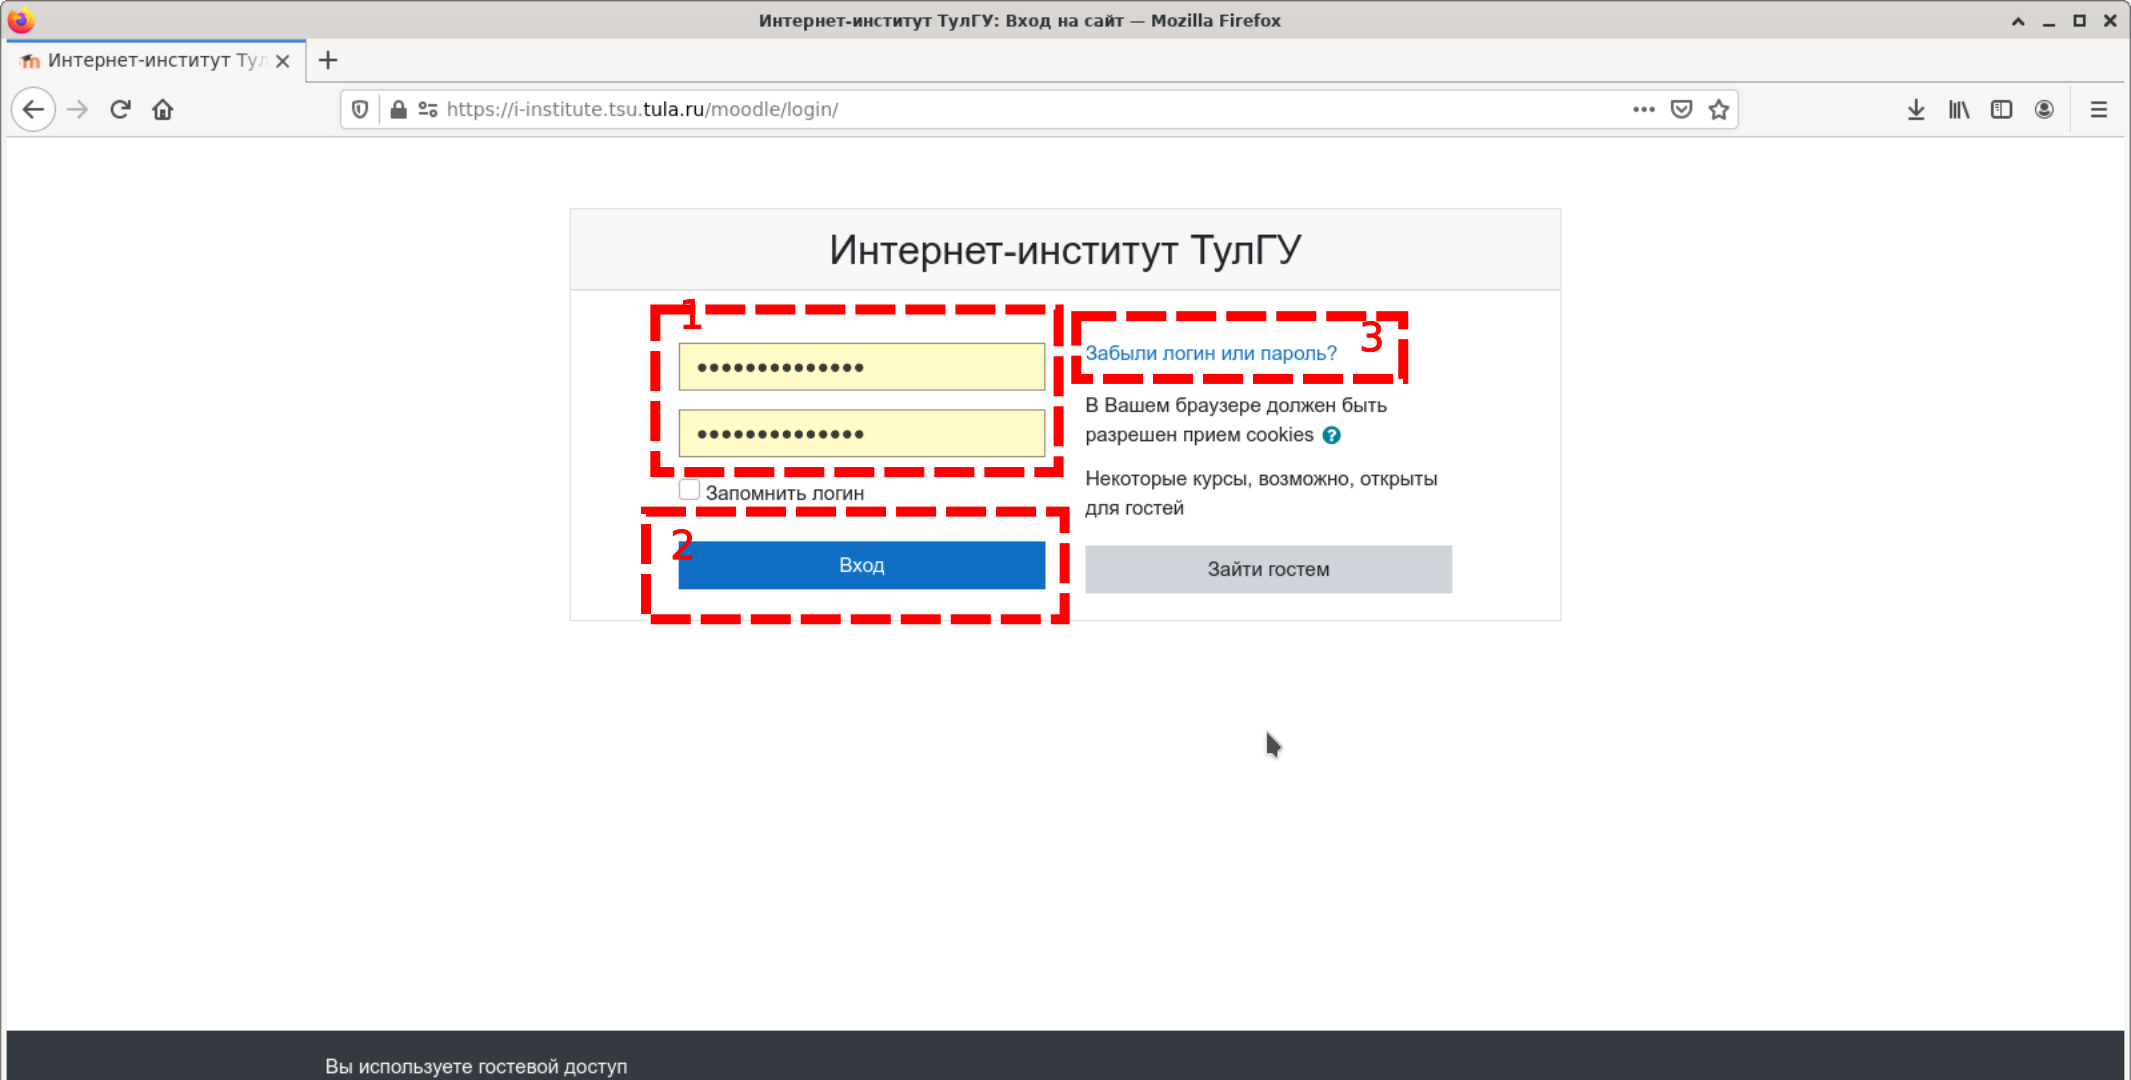The image size is (2131, 1080).
Task: Bookmark this page with the star
Action: 1719,110
